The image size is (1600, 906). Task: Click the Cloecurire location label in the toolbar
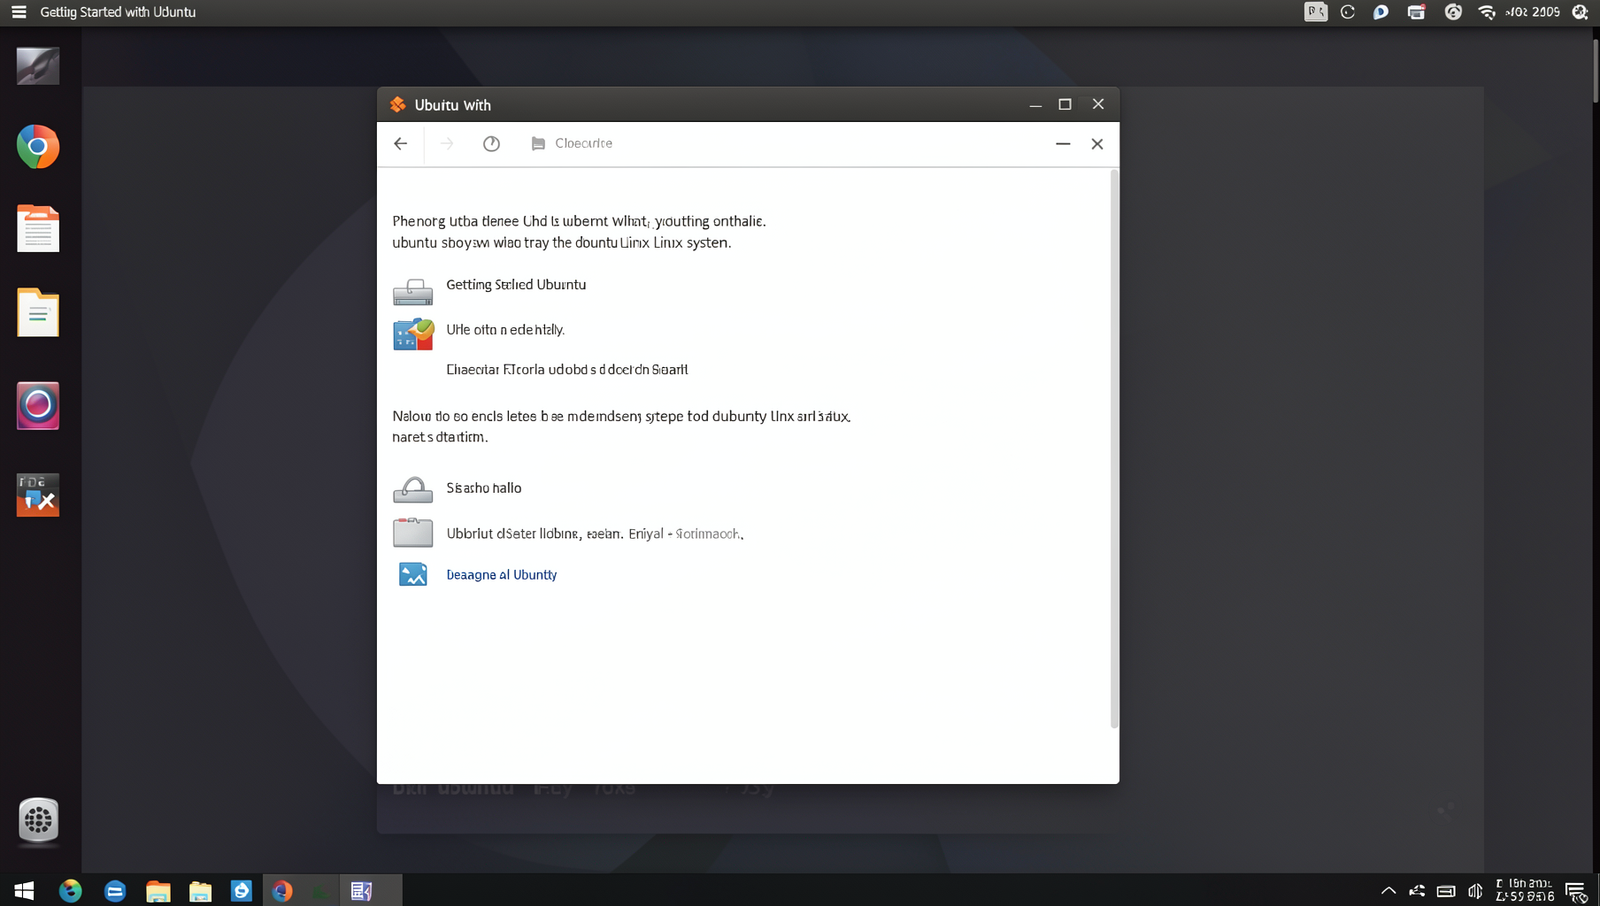click(584, 144)
